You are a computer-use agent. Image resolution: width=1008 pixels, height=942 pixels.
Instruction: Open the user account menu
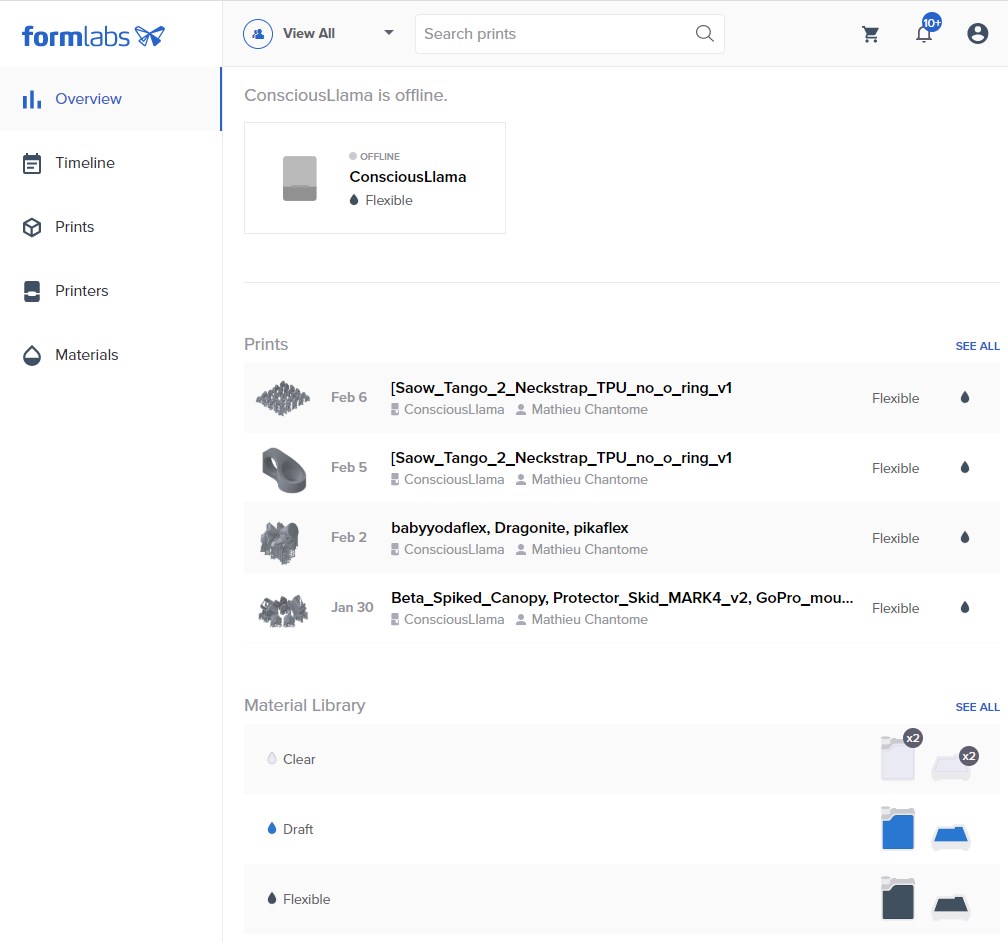click(977, 33)
